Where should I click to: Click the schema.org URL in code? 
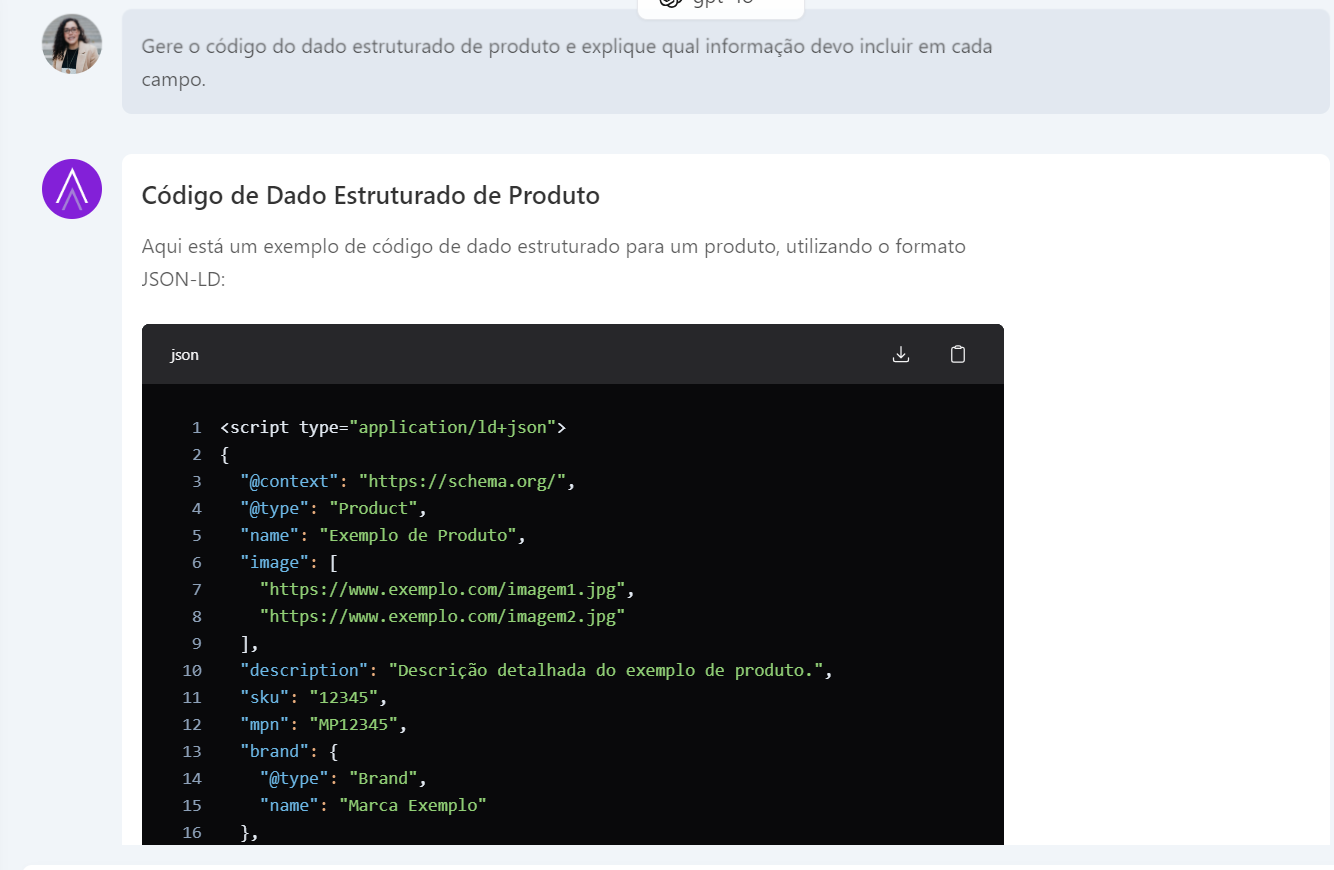coord(464,481)
